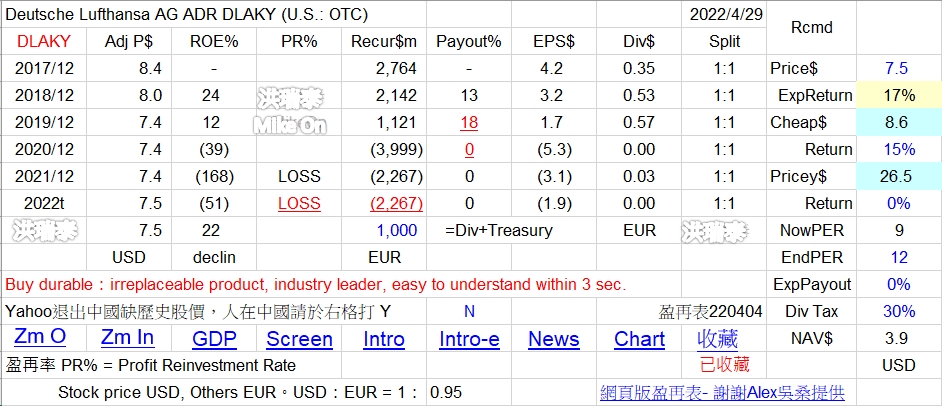The width and height of the screenshot is (942, 406).
Task: Select the ExpPayout 0% cell
Action: pyautogui.click(x=898, y=284)
